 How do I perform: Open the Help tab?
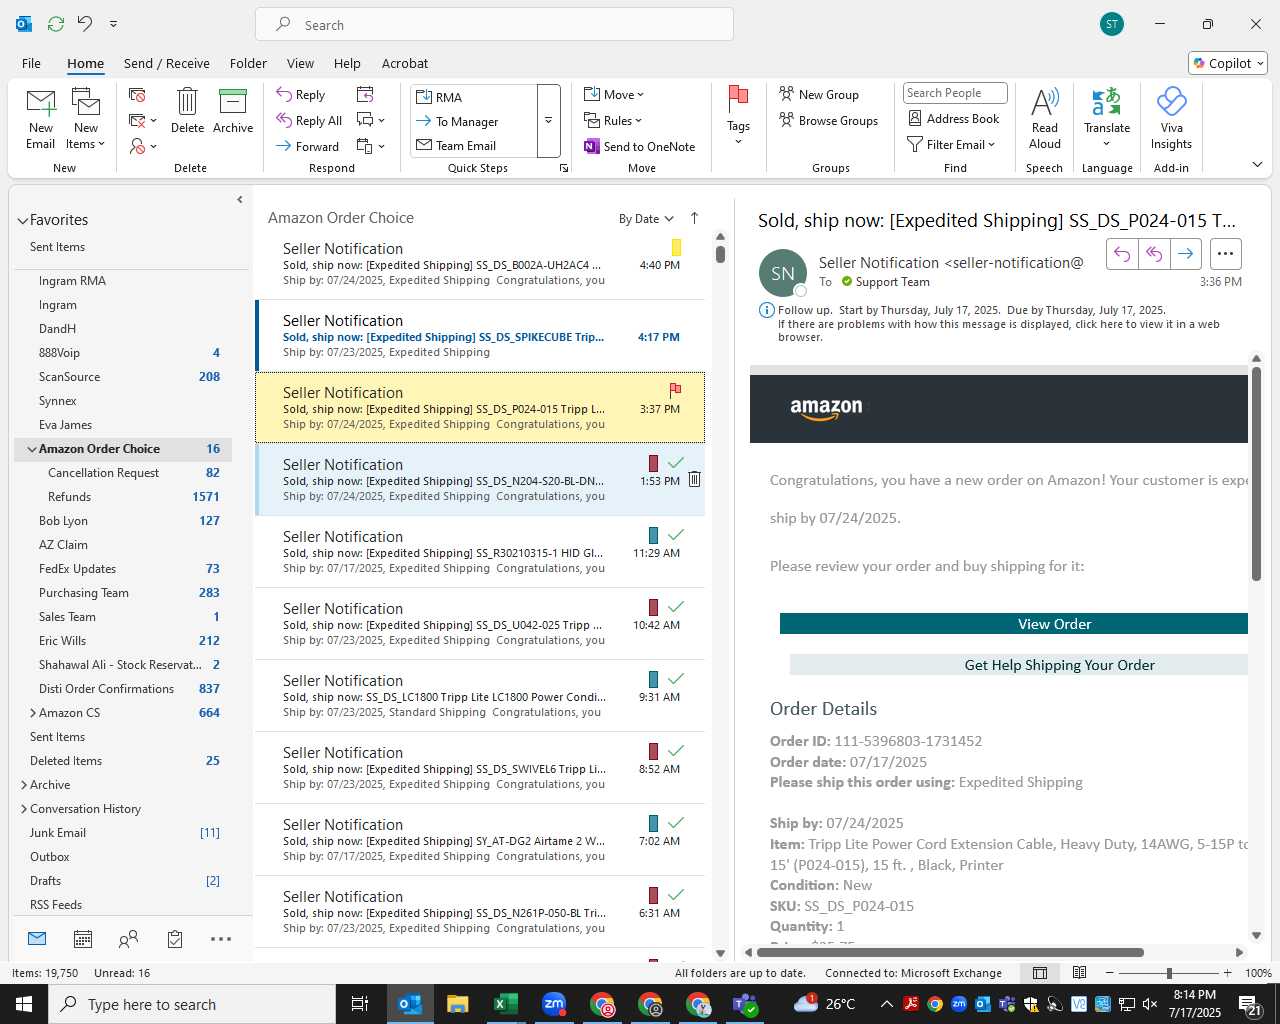coord(347,63)
